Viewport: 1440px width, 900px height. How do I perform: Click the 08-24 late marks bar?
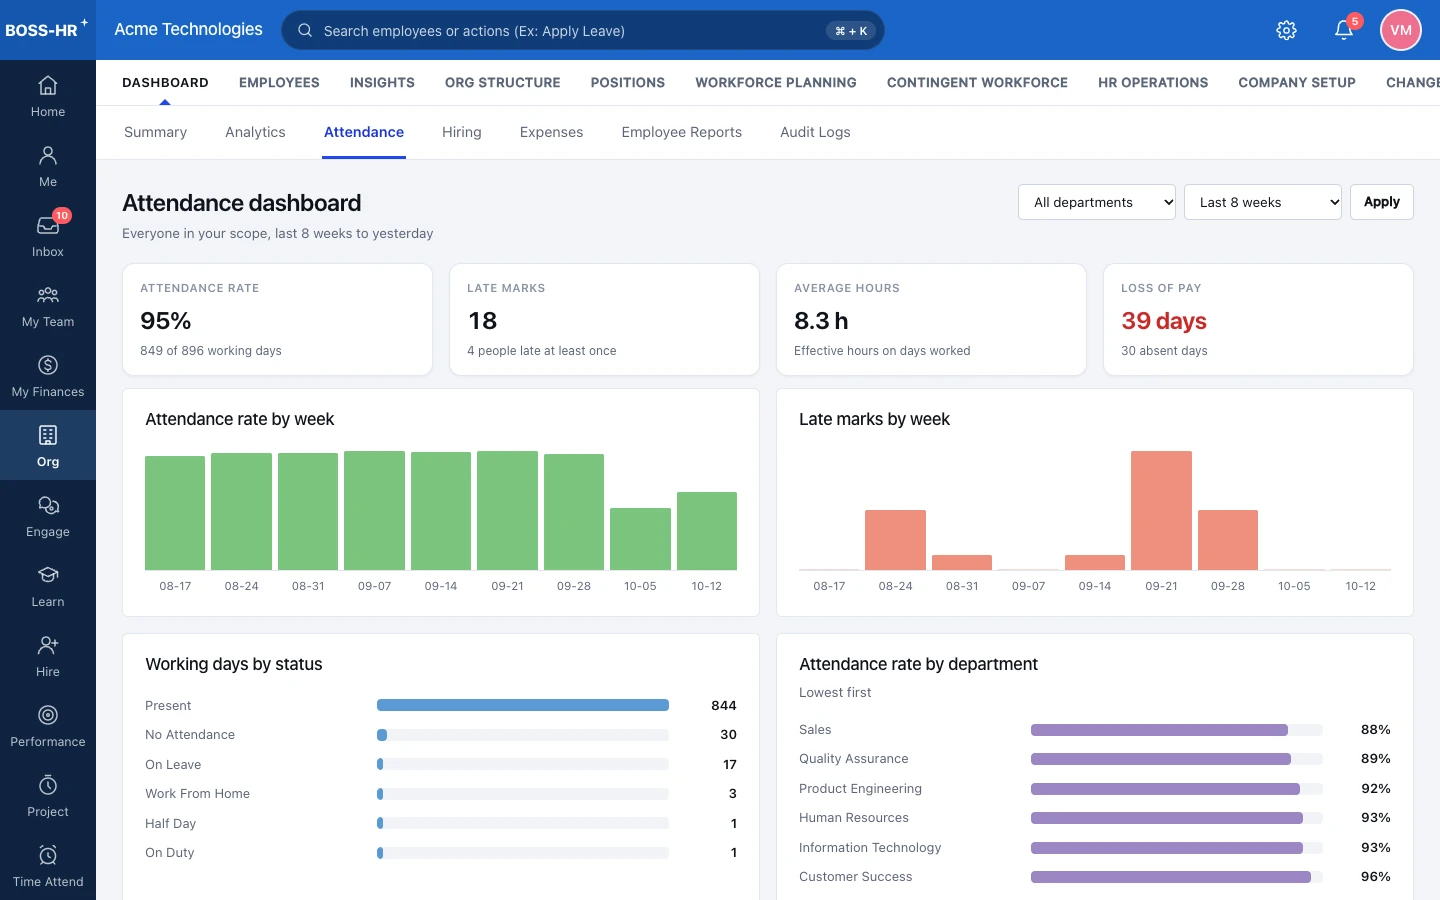click(x=895, y=540)
